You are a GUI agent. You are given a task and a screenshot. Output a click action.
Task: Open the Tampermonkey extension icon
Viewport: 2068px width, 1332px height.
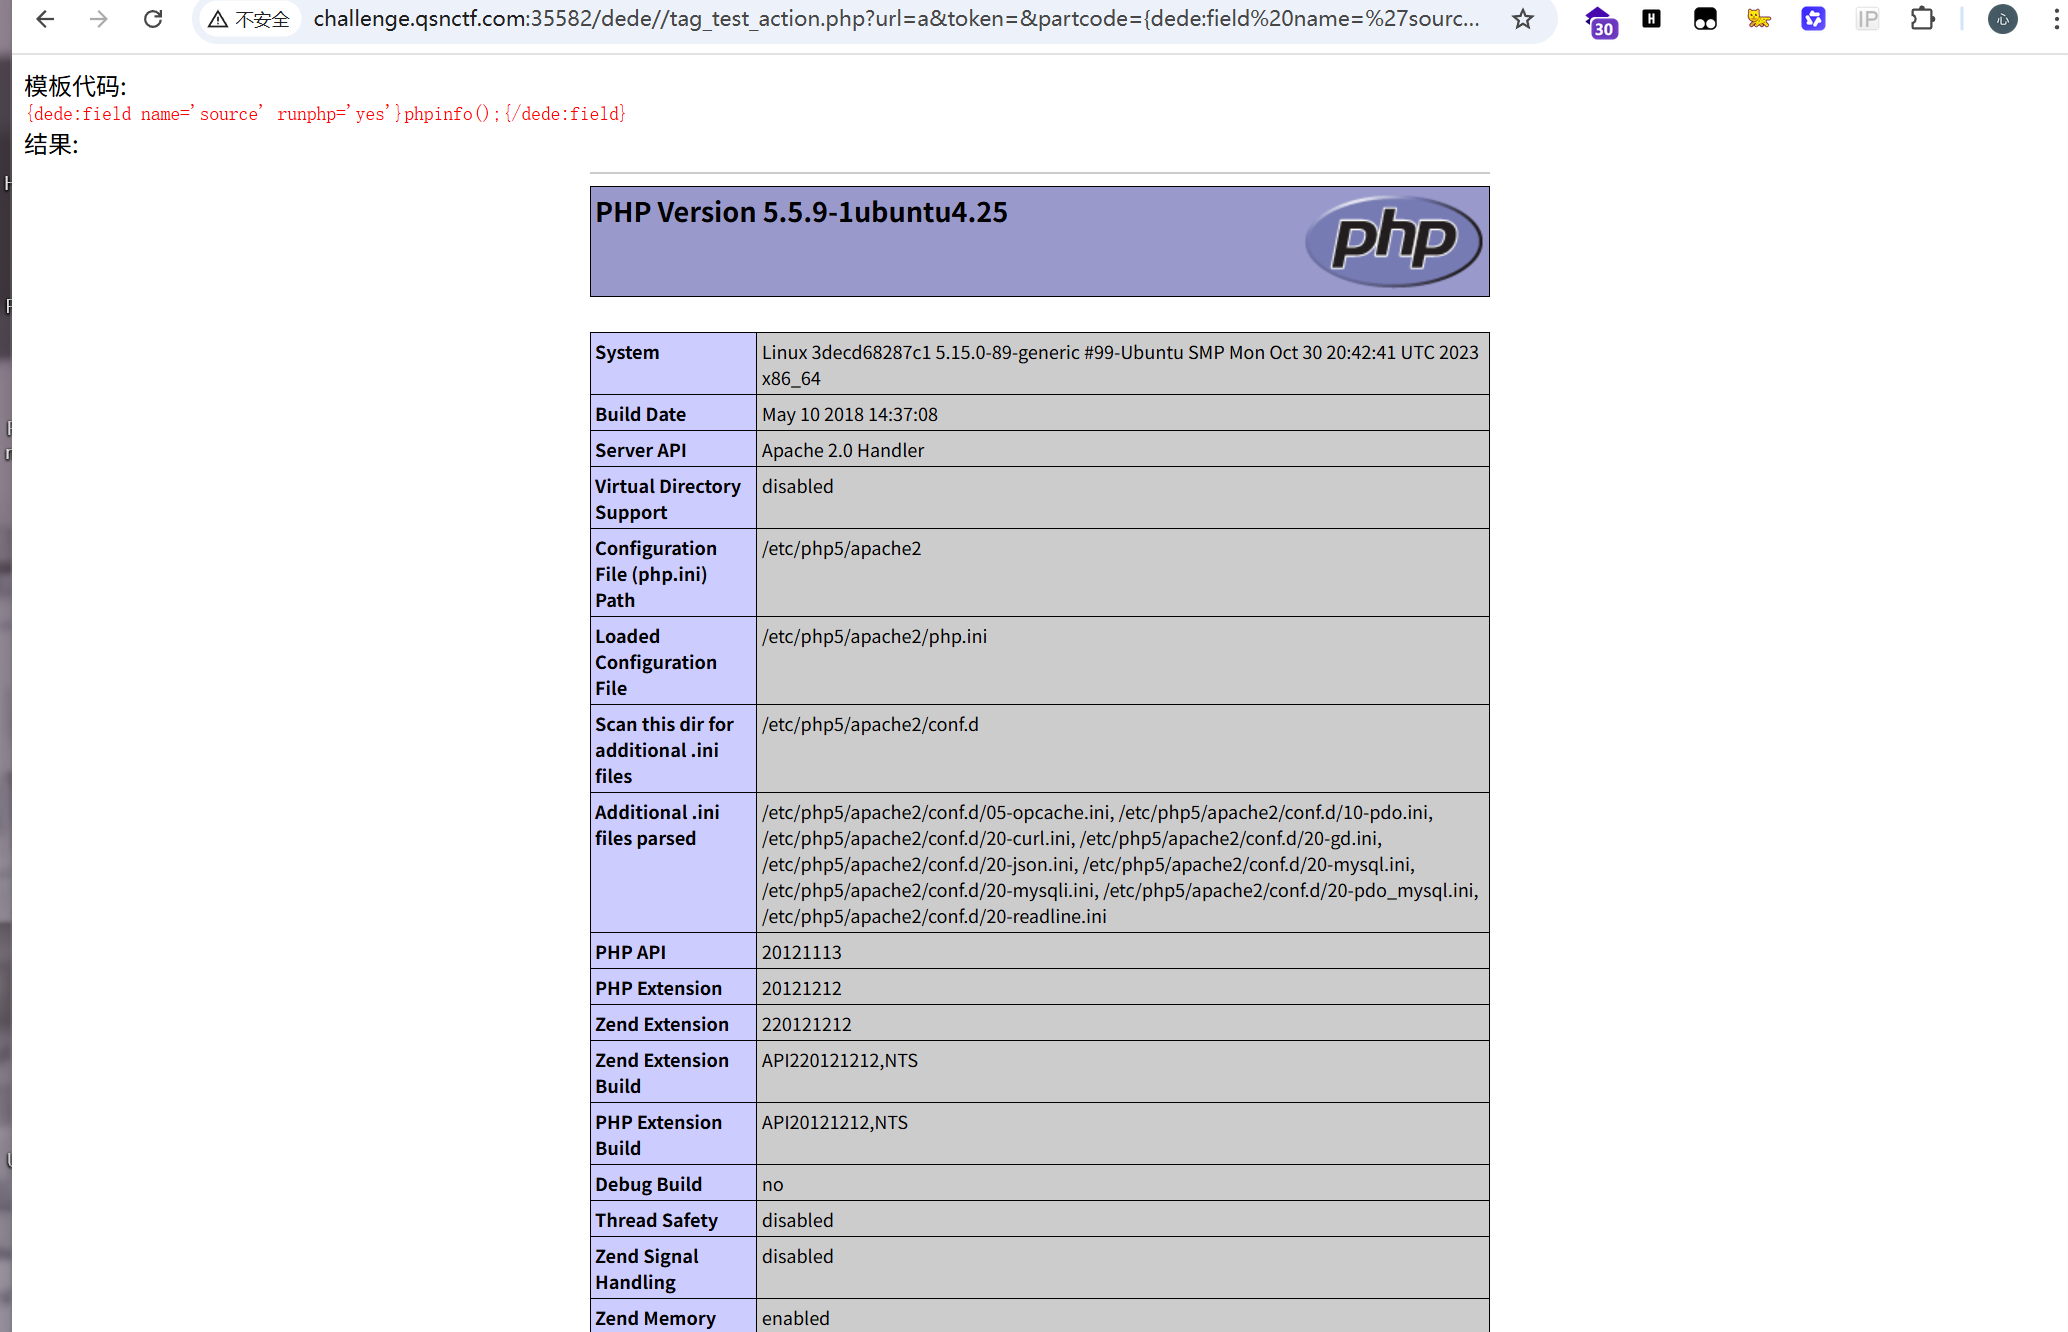(x=1705, y=19)
